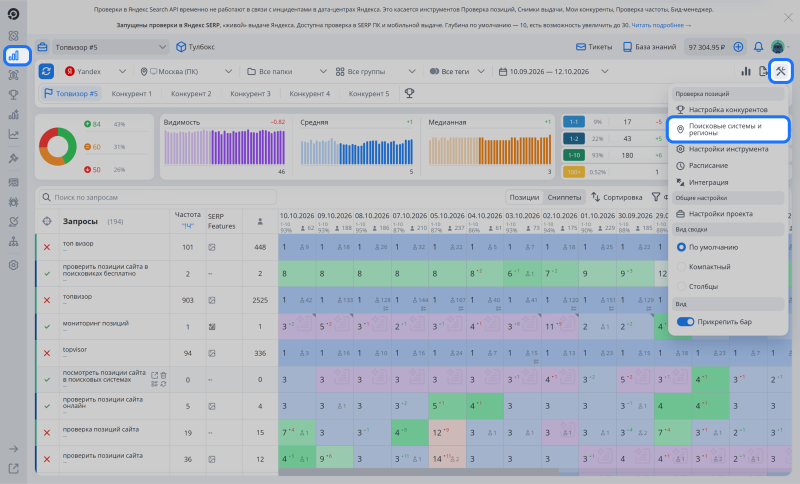
Task: Follow Читать подробнее link
Action: pos(661,25)
